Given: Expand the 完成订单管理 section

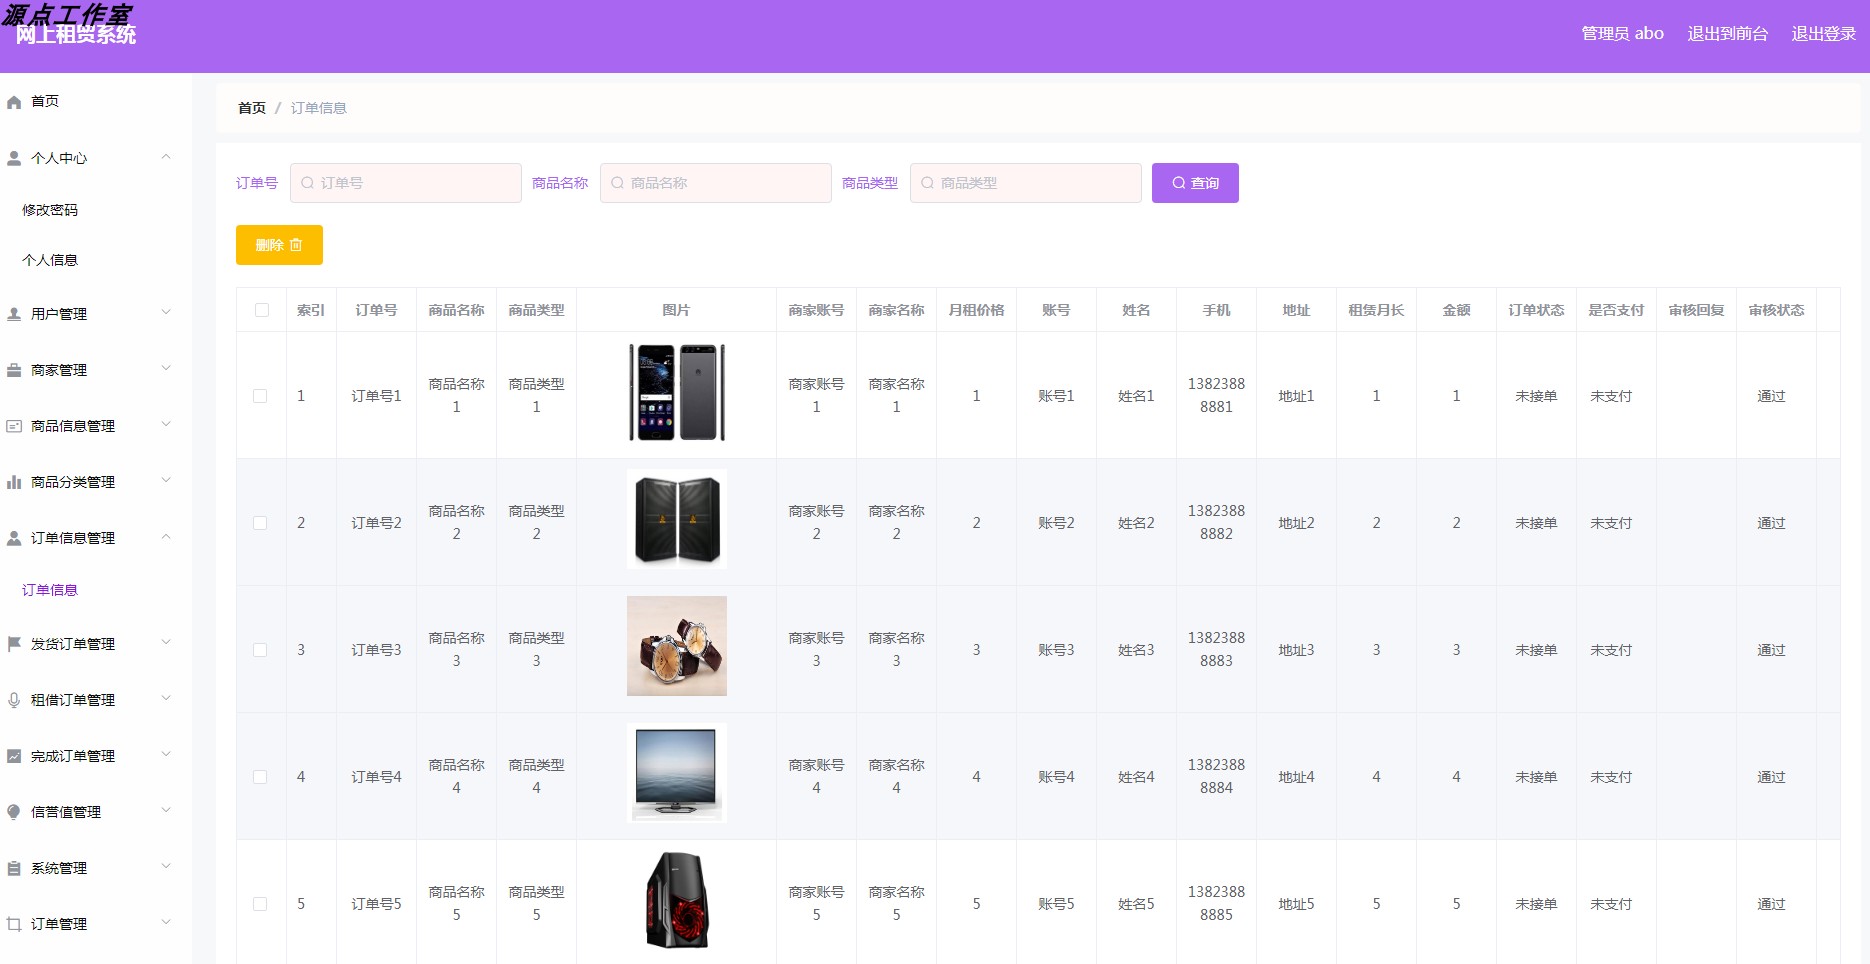Looking at the screenshot, I should (165, 755).
